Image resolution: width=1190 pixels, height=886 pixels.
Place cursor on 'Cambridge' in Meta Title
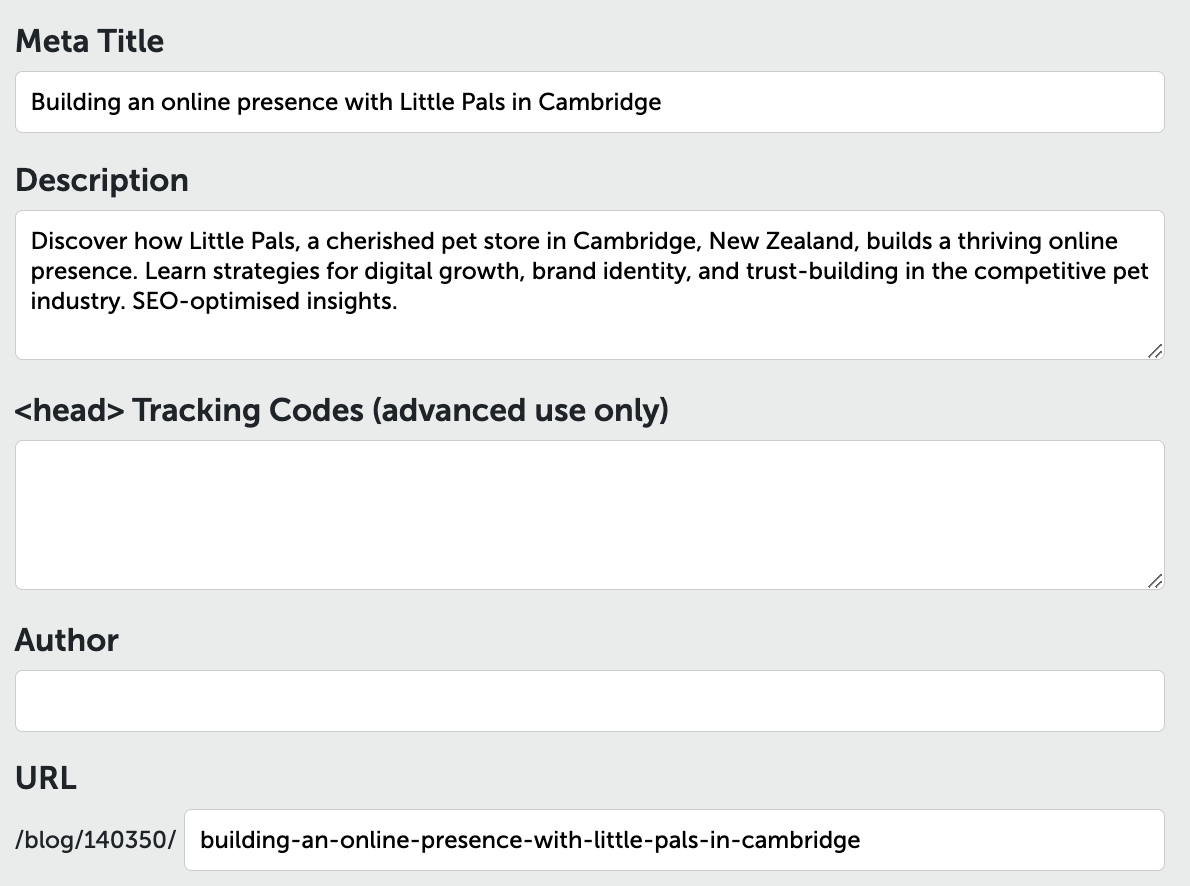pos(600,102)
